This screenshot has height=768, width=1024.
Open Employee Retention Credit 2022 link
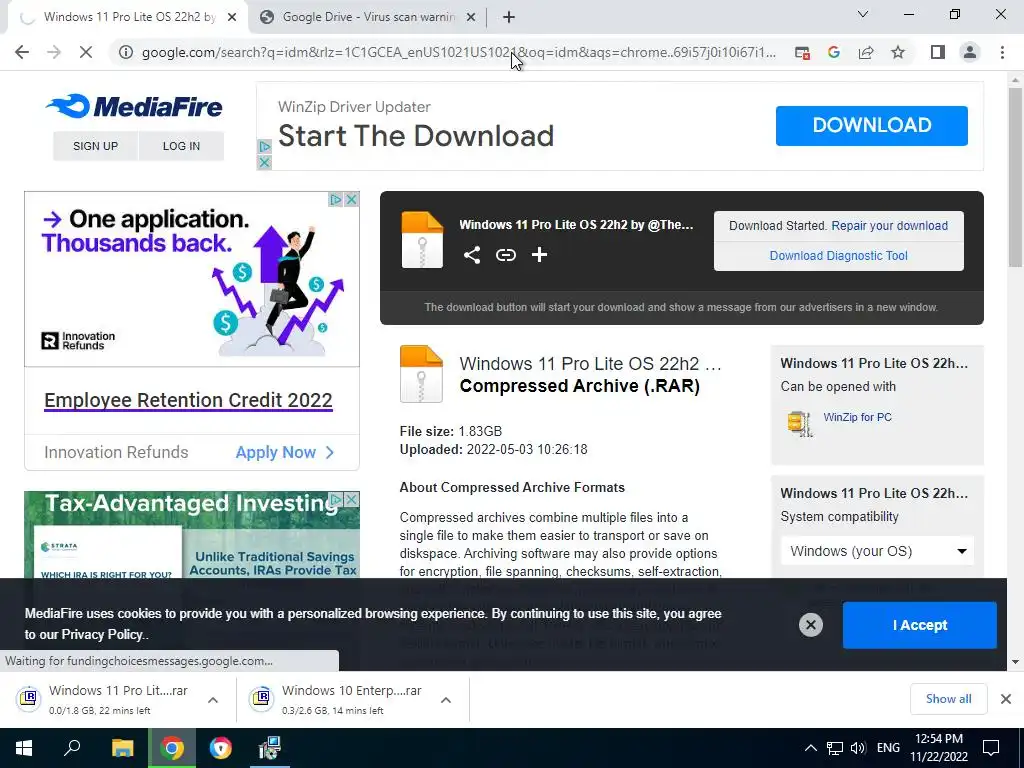(188, 400)
